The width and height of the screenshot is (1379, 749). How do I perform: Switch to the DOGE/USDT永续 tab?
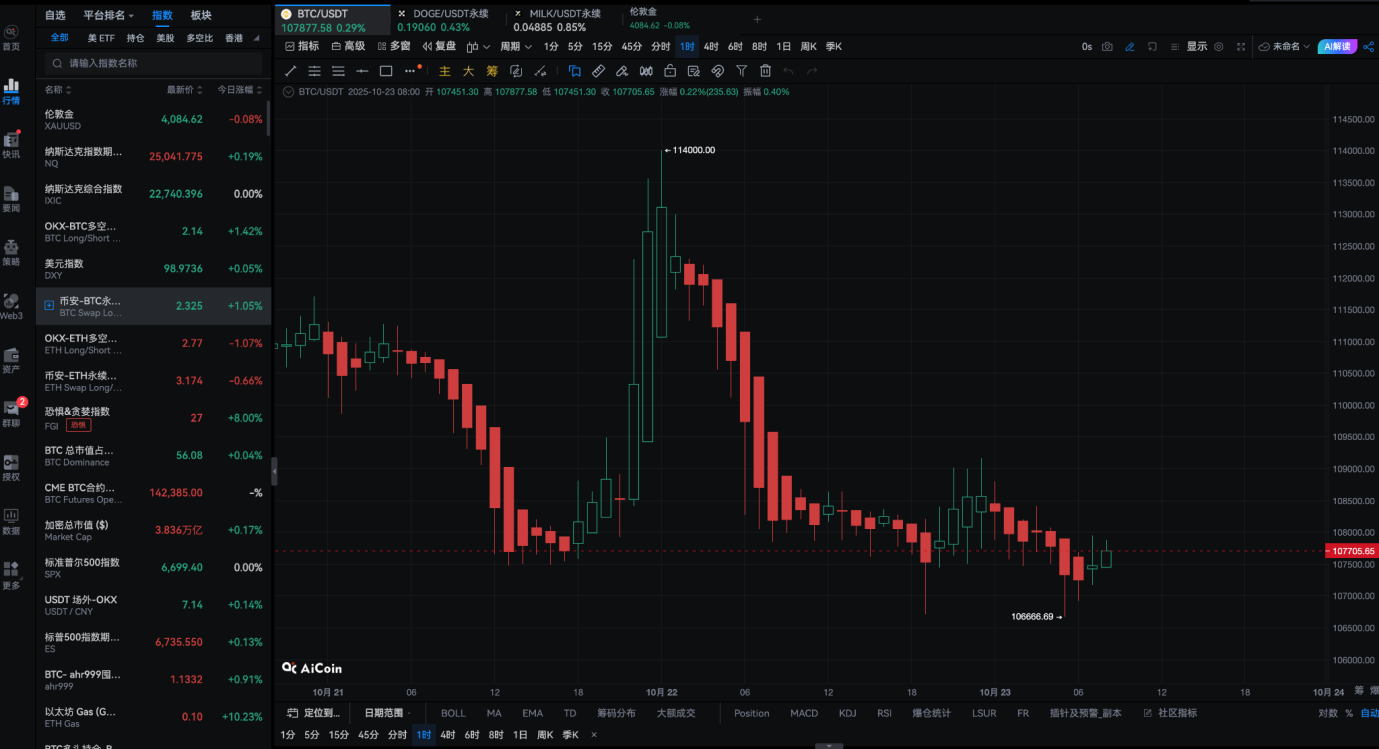click(x=449, y=14)
